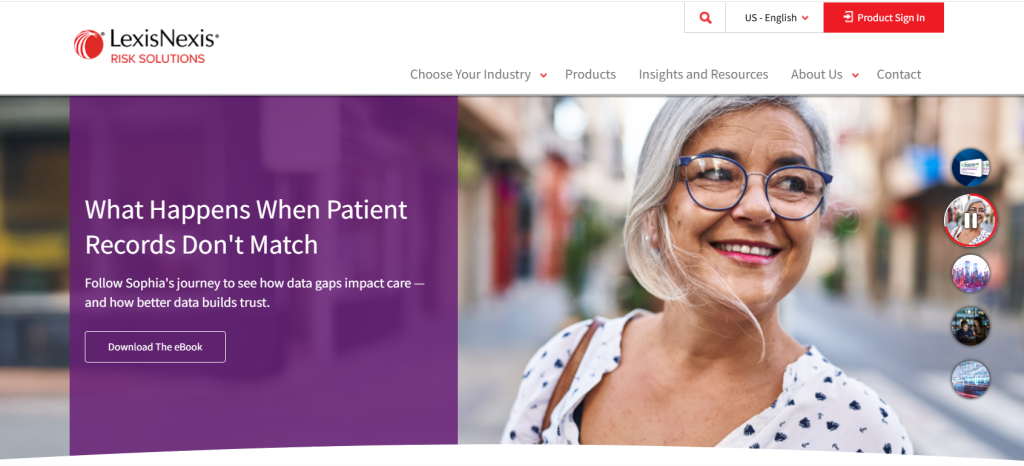The width and height of the screenshot is (1024, 466).
Task: Pause the hero carousel autoplay
Action: 970,220
